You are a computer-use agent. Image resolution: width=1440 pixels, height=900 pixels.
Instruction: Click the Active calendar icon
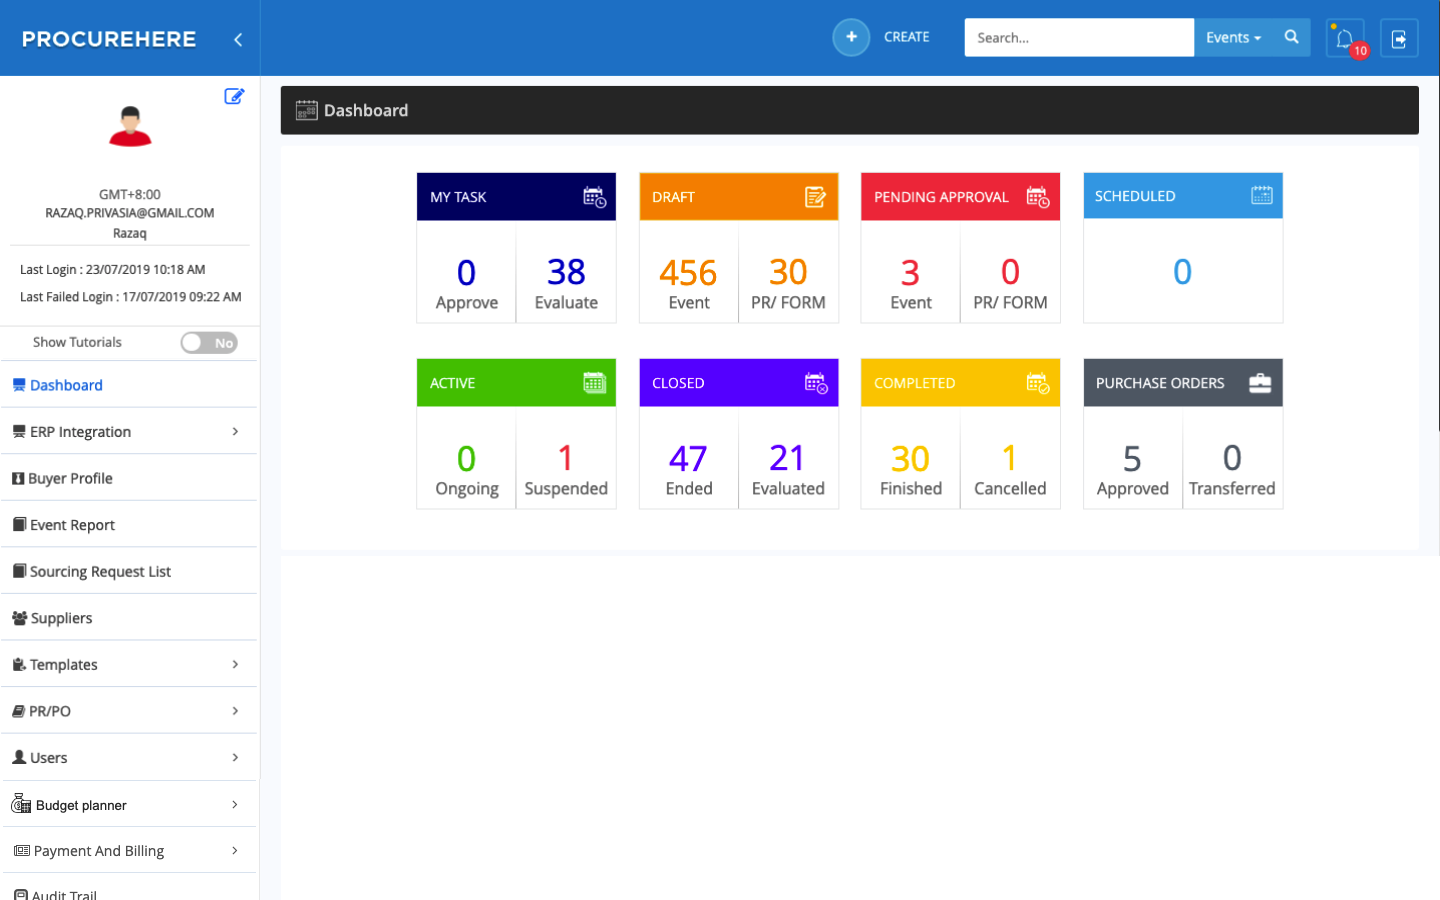coord(595,382)
